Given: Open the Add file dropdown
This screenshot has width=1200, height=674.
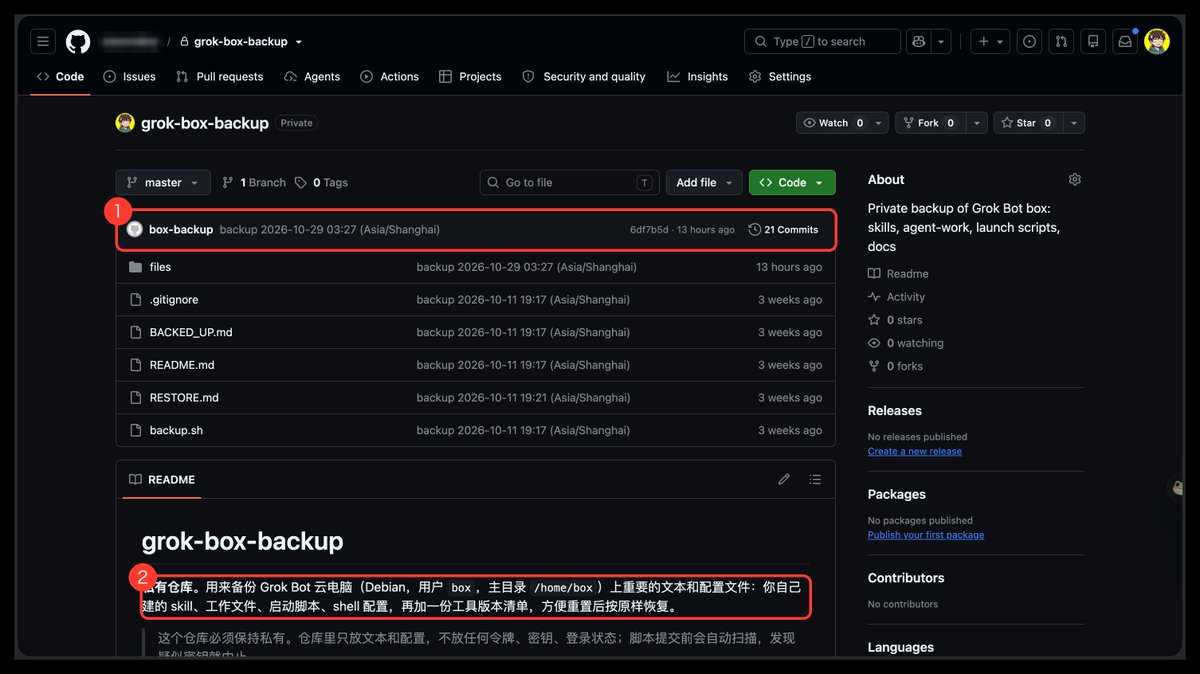Looking at the screenshot, I should (704, 183).
